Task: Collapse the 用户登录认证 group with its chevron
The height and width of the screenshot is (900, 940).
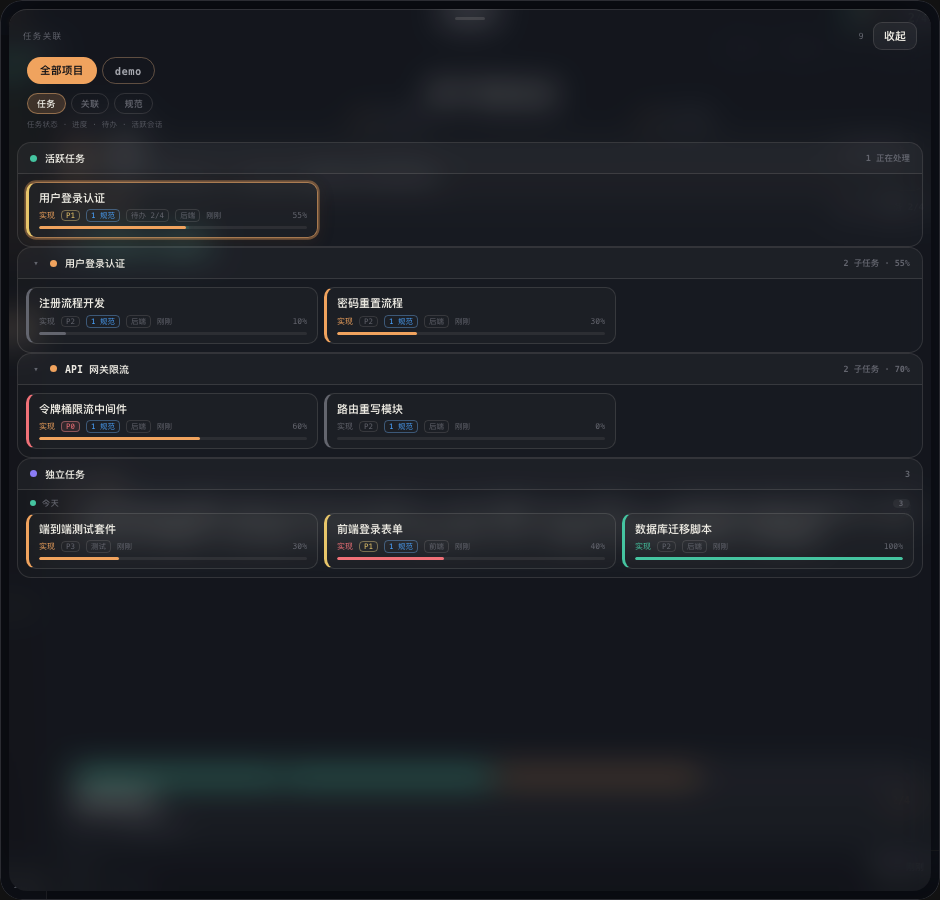Action: [36, 263]
